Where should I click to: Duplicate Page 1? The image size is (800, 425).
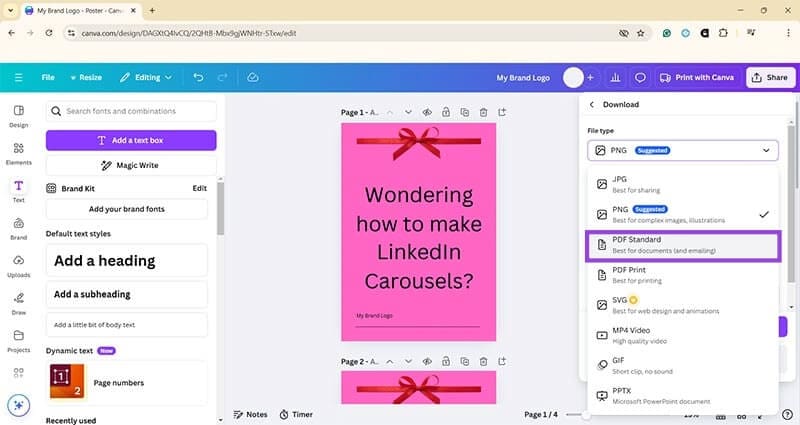[464, 112]
